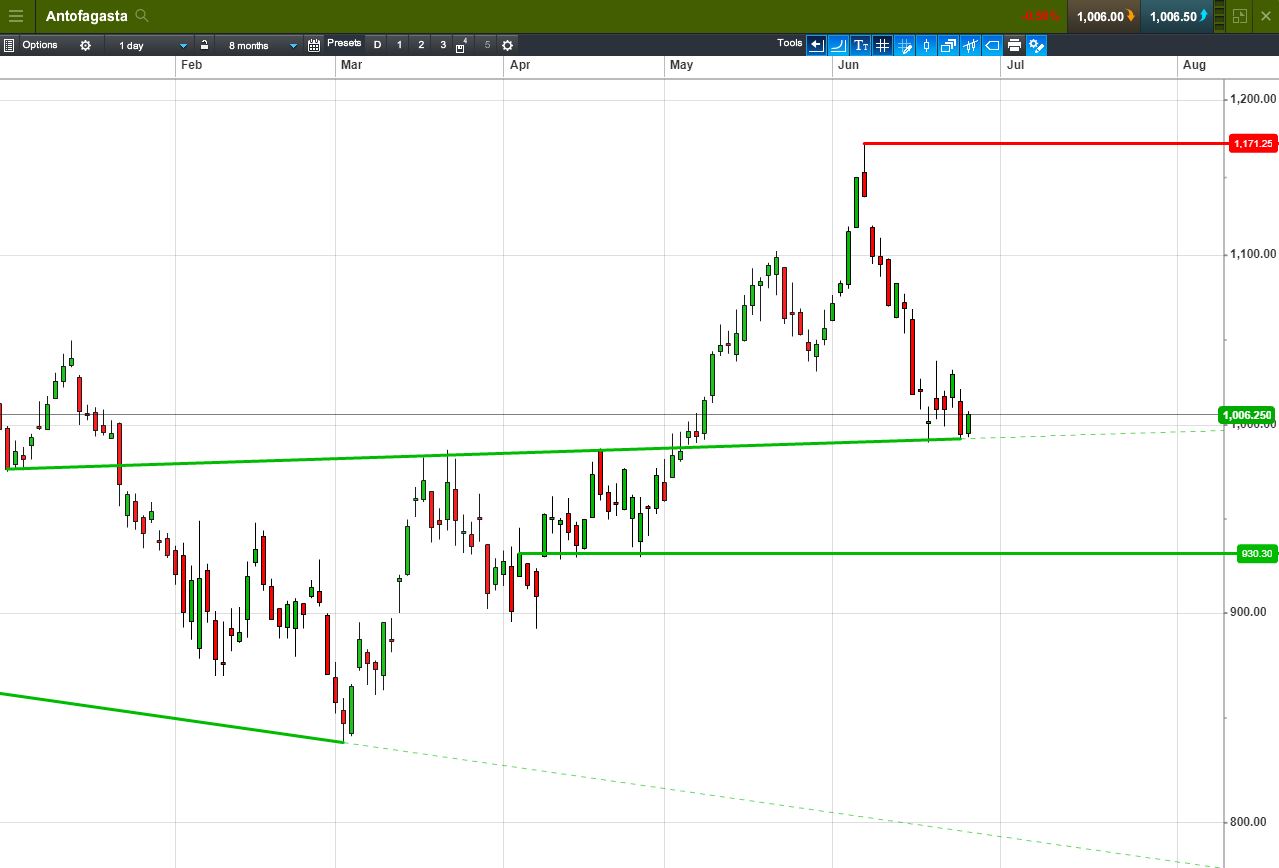The width and height of the screenshot is (1279, 868).
Task: Expand the 1 day interval dropdown
Action: (149, 45)
